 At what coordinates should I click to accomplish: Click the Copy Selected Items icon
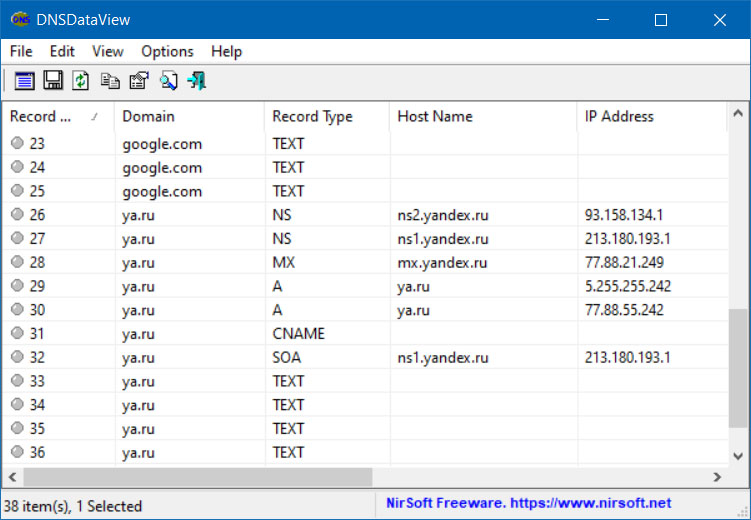[x=110, y=80]
